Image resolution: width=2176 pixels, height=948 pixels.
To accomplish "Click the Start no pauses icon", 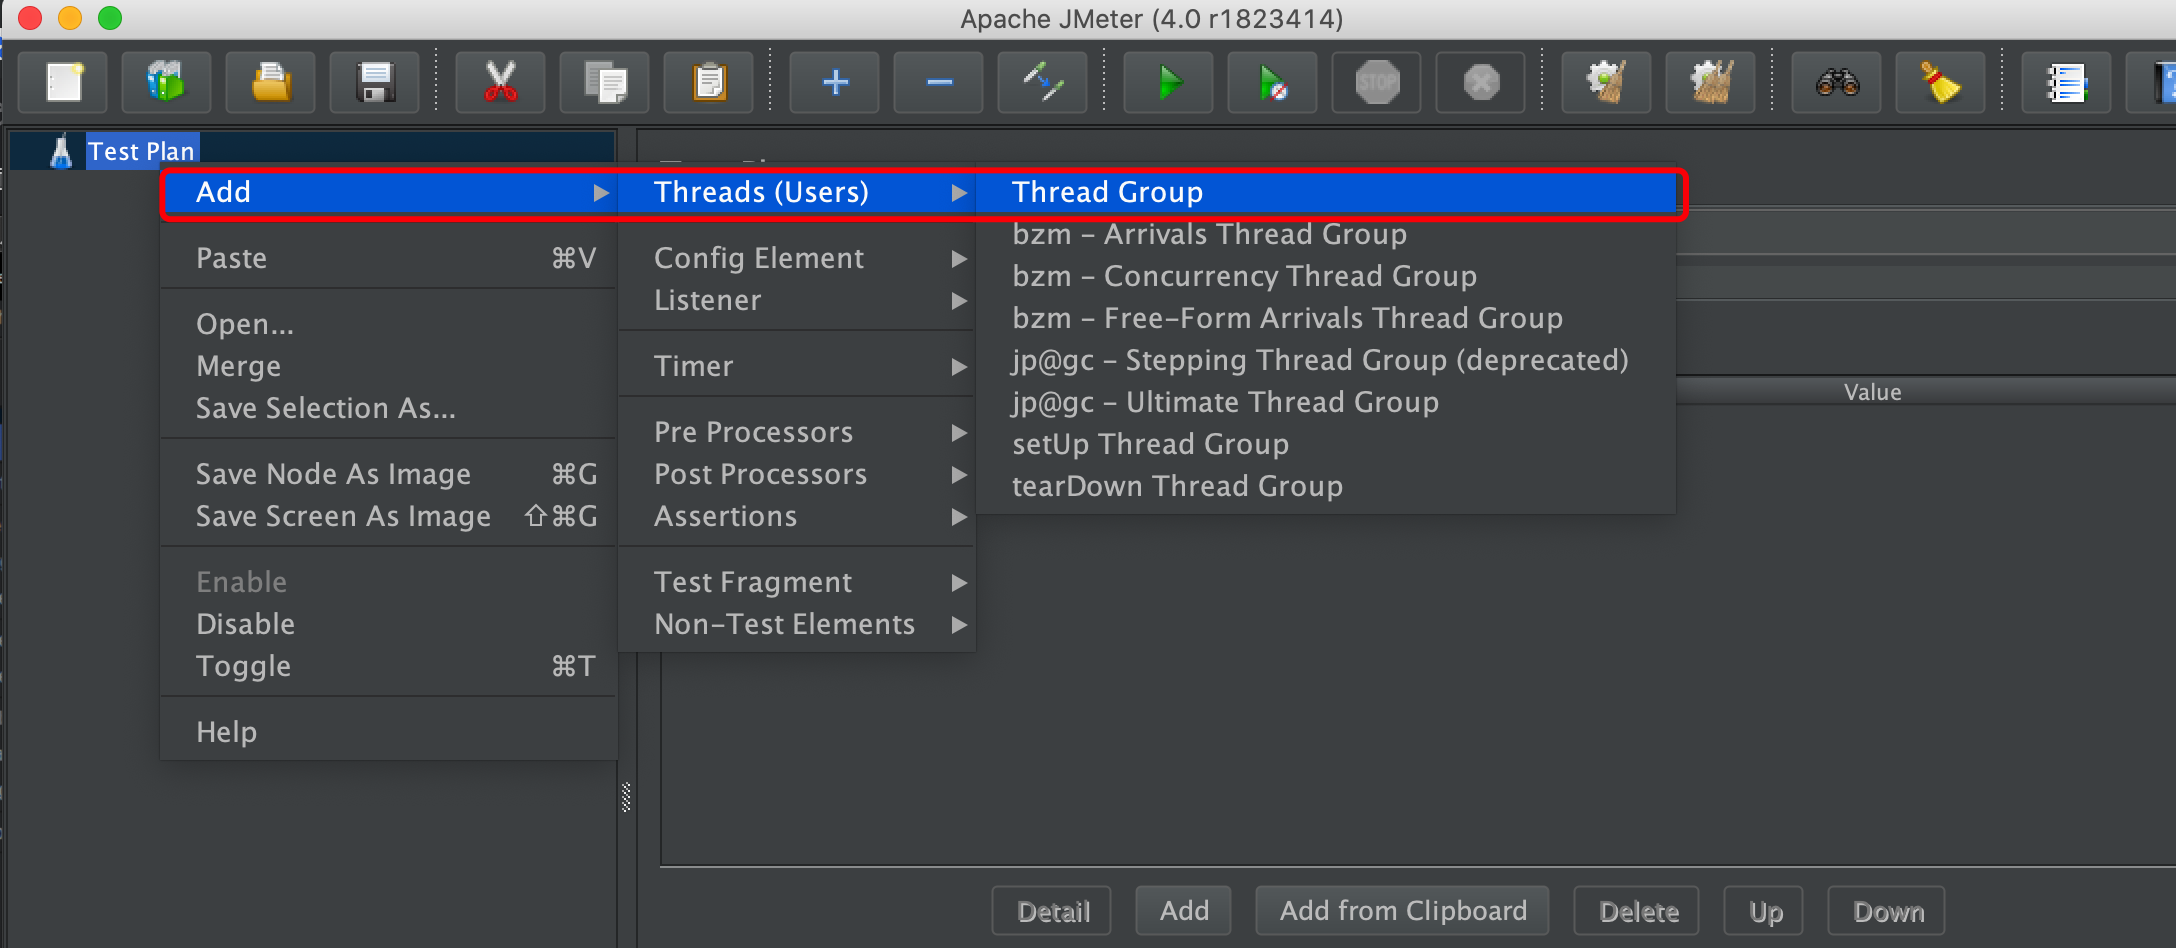I will pos(1272,82).
